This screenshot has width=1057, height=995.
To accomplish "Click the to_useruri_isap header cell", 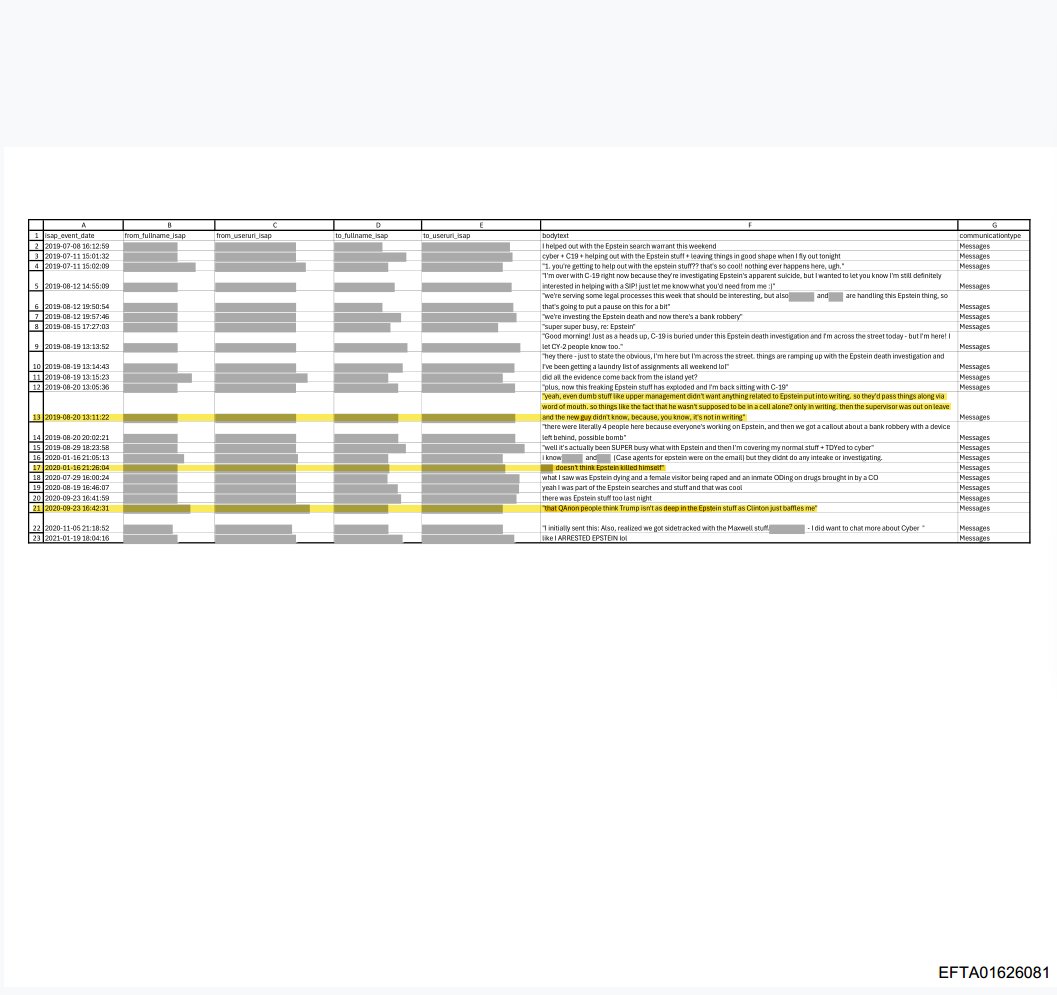I will (x=481, y=236).
